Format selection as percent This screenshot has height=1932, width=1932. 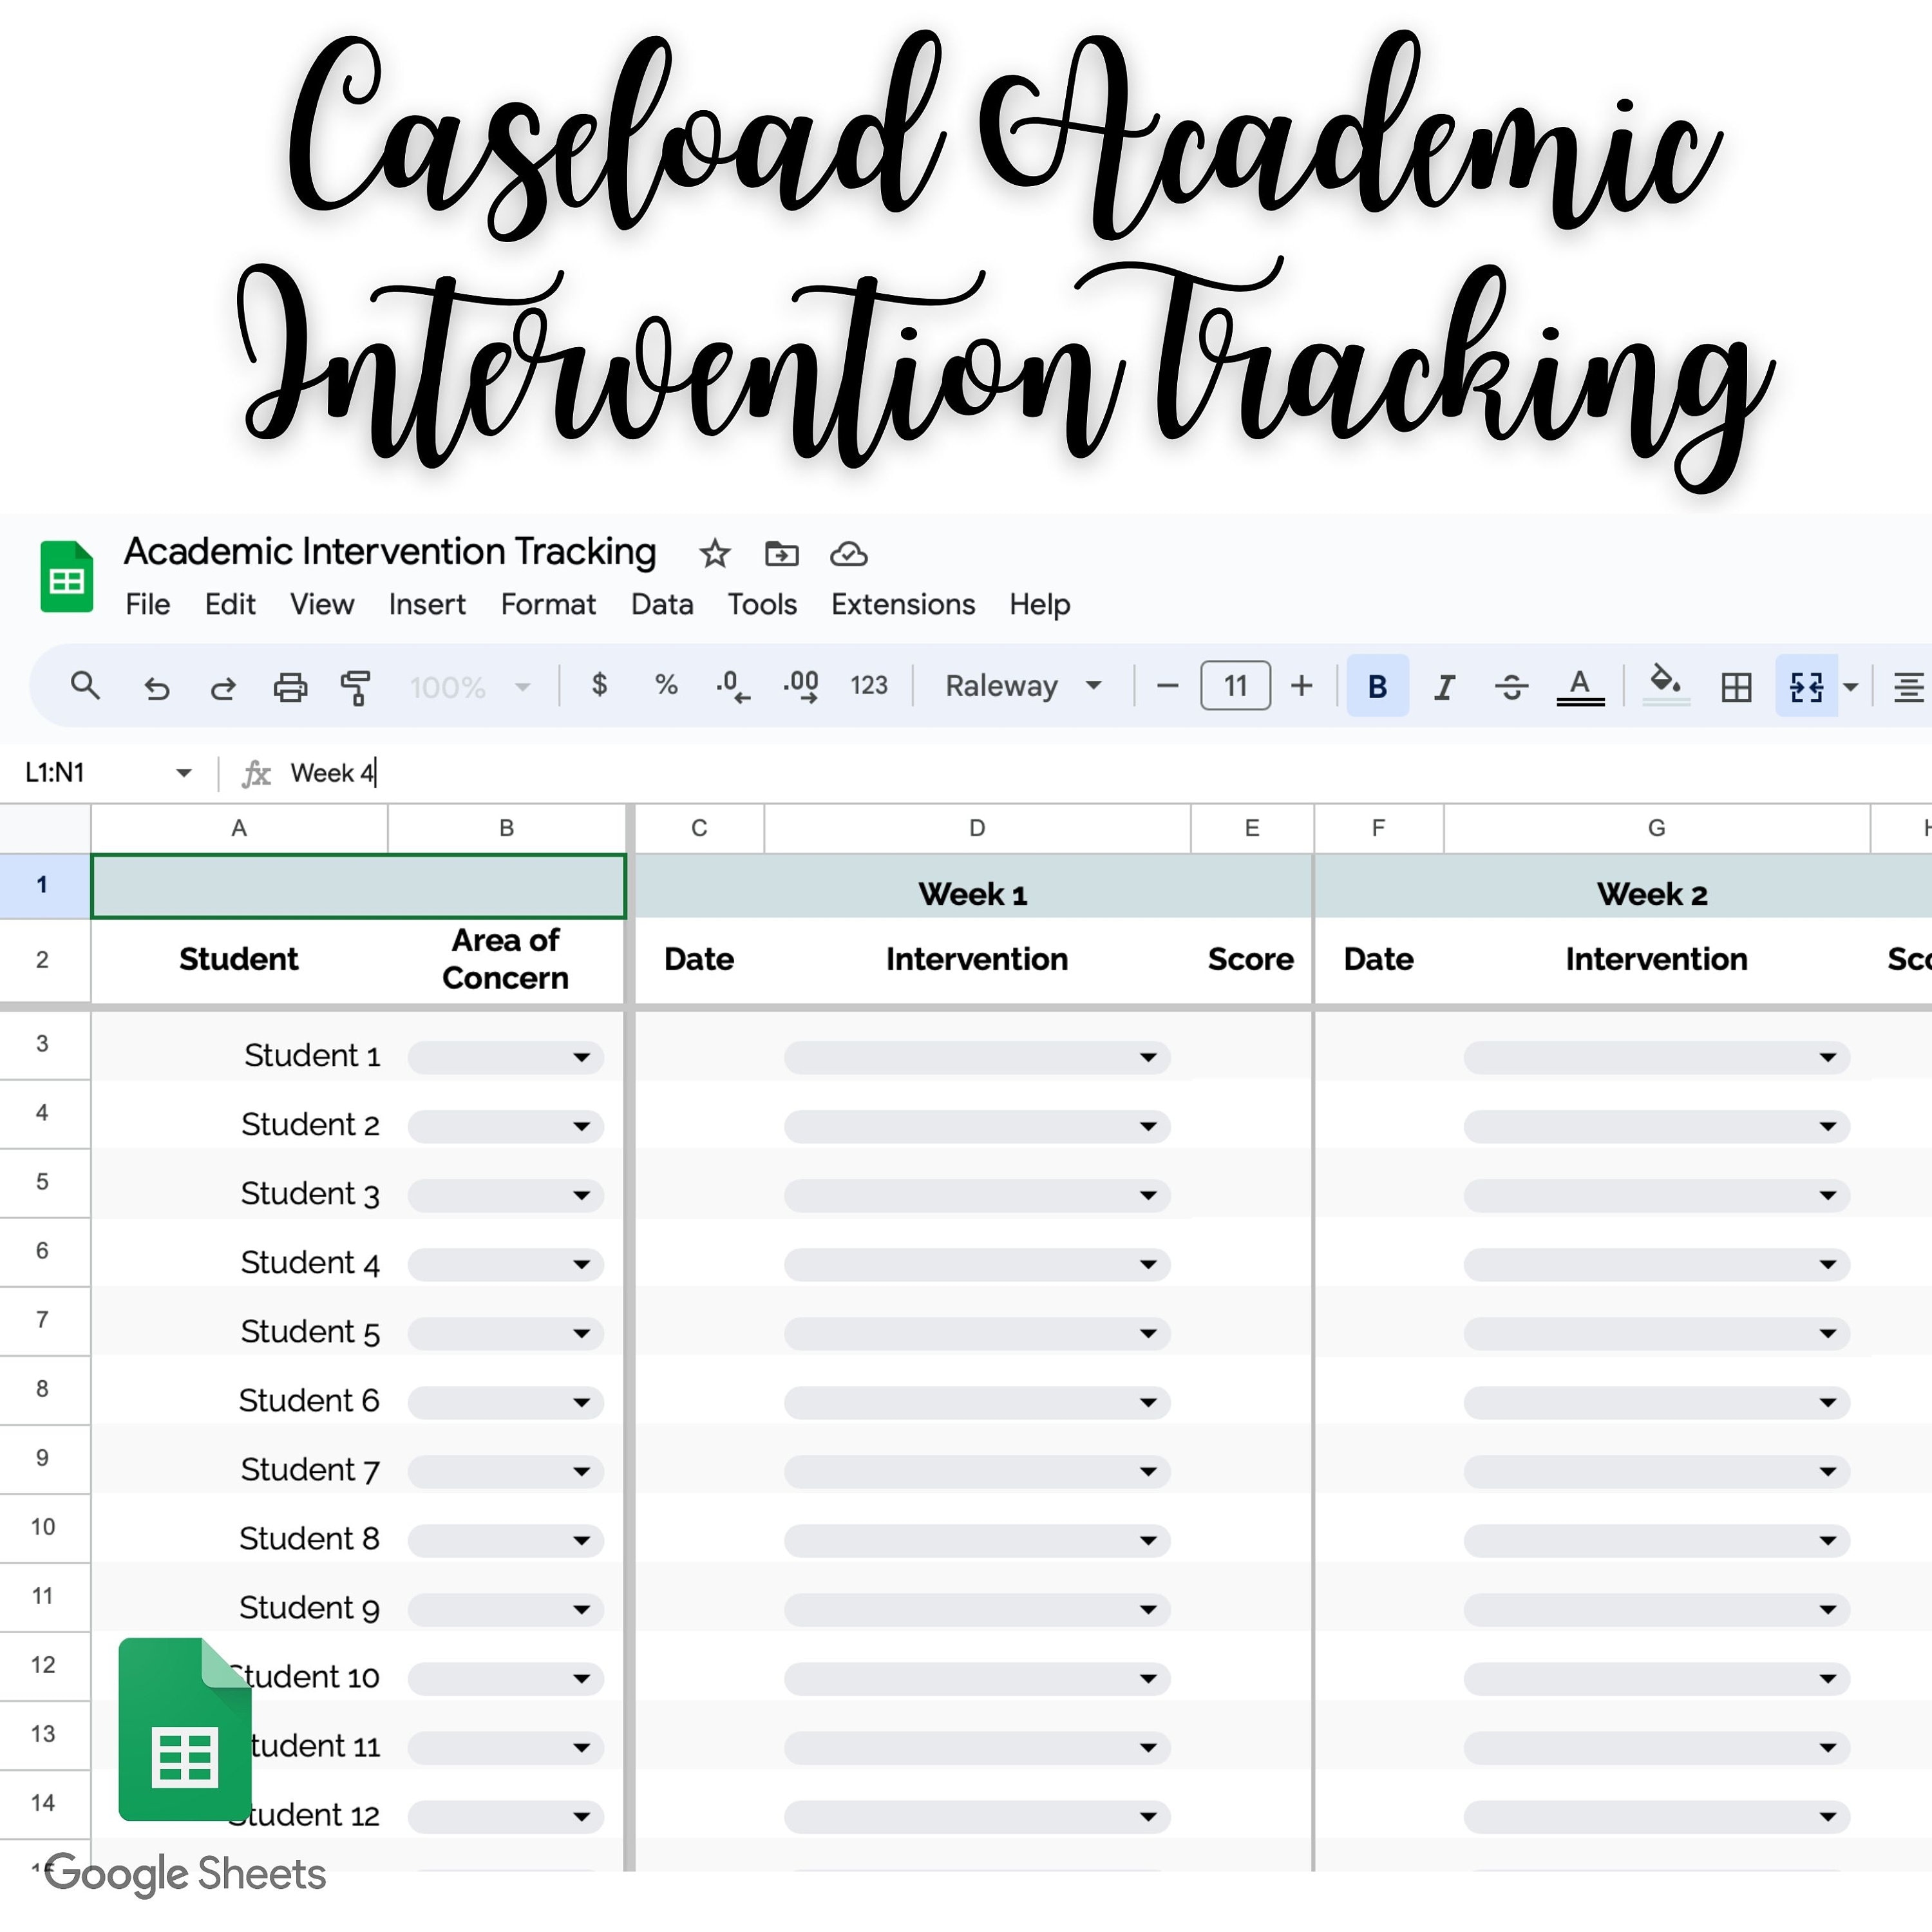pos(666,686)
